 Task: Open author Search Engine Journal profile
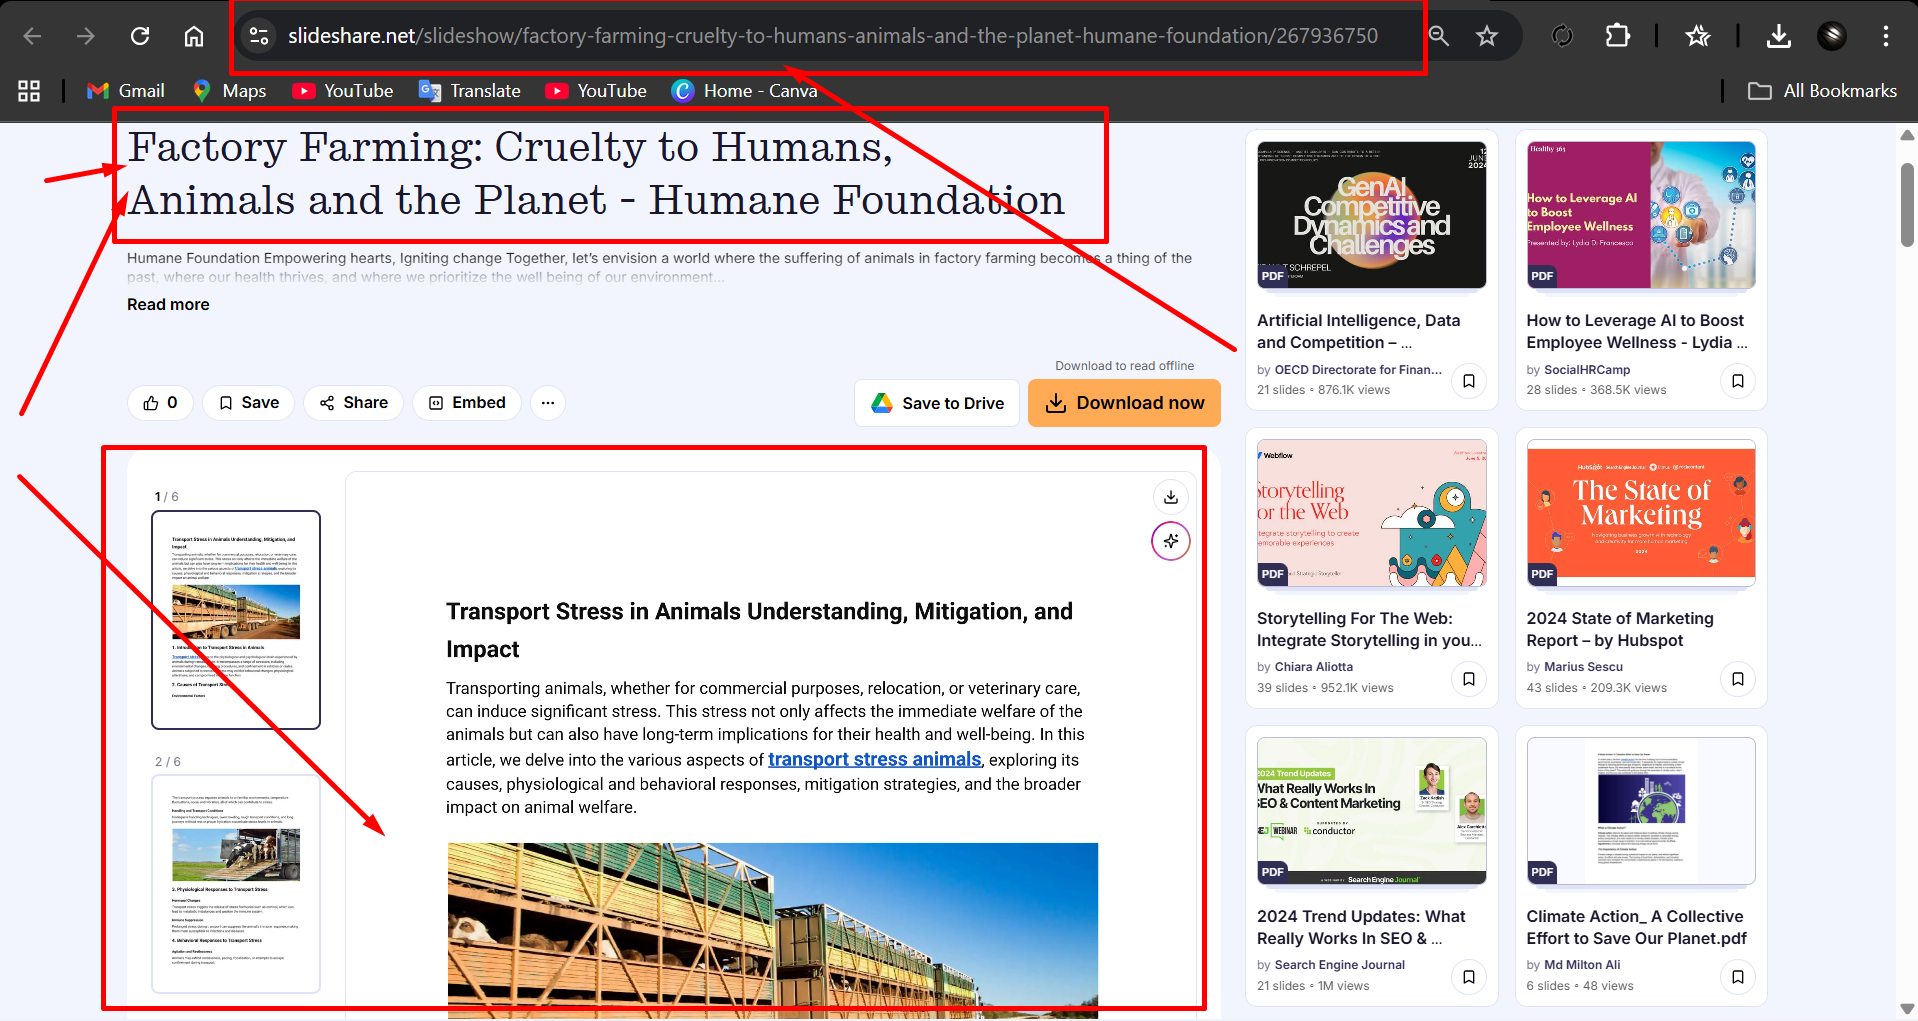(x=1340, y=965)
